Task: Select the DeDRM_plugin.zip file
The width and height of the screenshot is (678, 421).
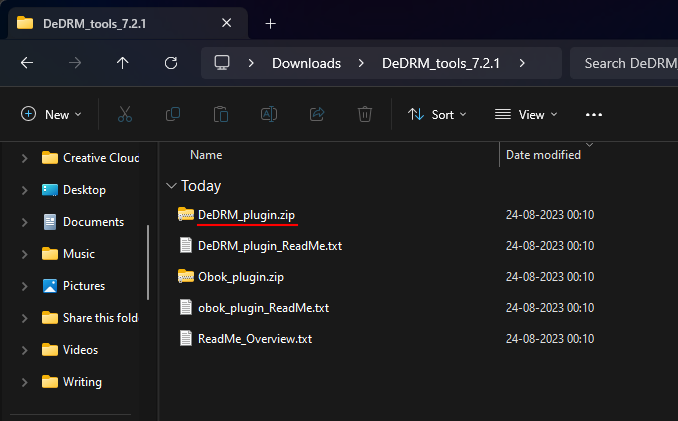Action: [246, 214]
